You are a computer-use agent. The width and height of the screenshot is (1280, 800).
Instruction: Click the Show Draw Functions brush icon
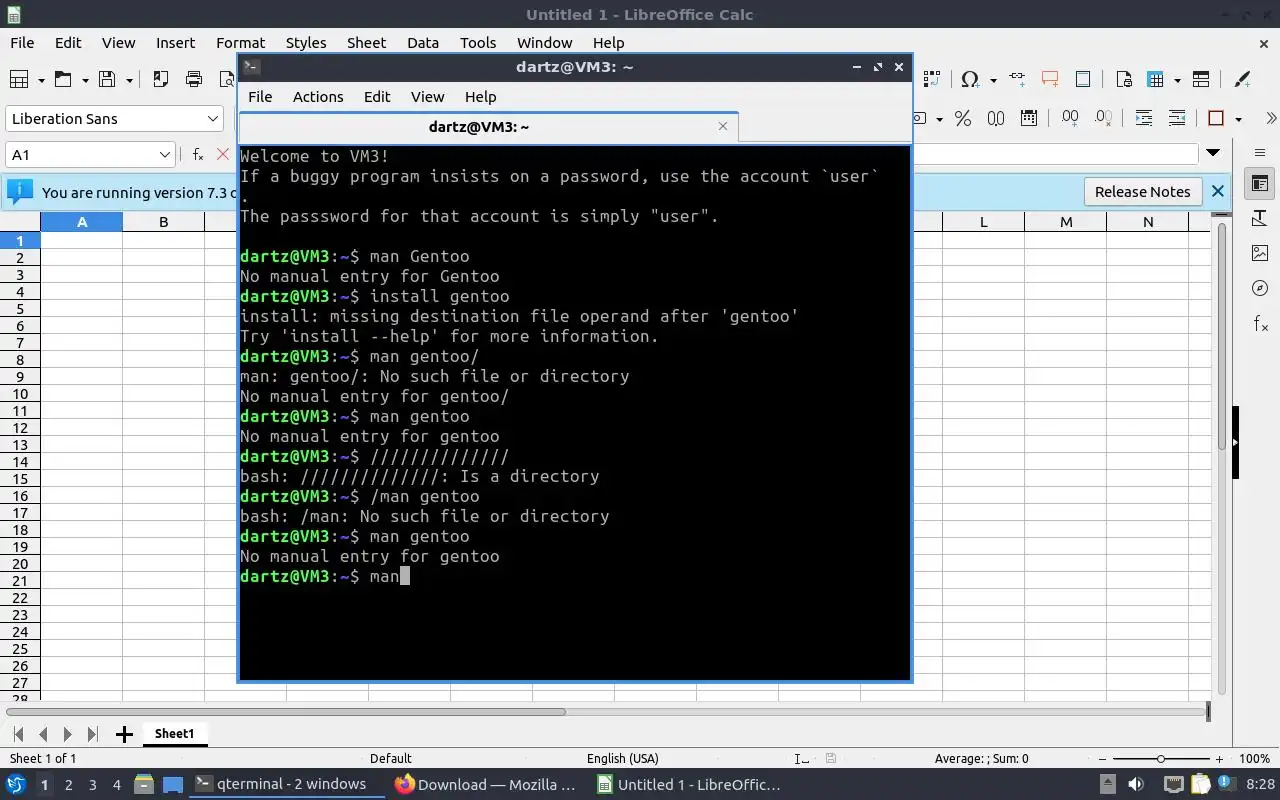point(1242,79)
